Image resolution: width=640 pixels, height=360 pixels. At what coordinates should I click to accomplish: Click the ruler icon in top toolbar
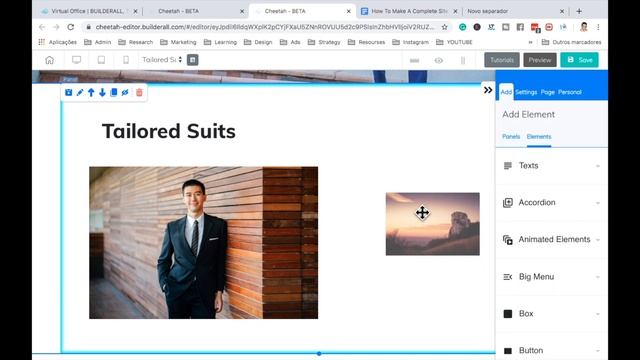(414, 60)
